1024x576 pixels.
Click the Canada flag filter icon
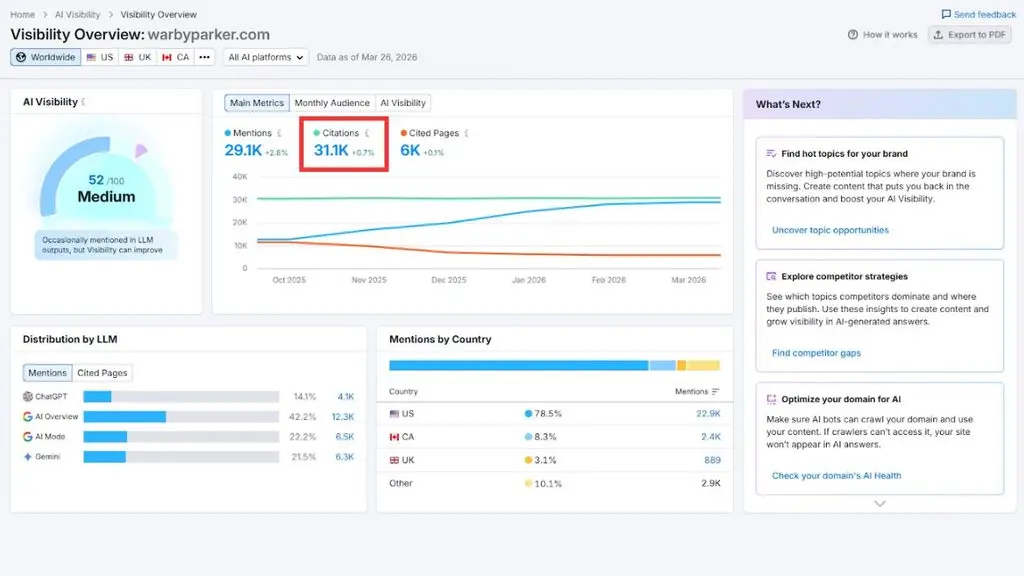(167, 57)
